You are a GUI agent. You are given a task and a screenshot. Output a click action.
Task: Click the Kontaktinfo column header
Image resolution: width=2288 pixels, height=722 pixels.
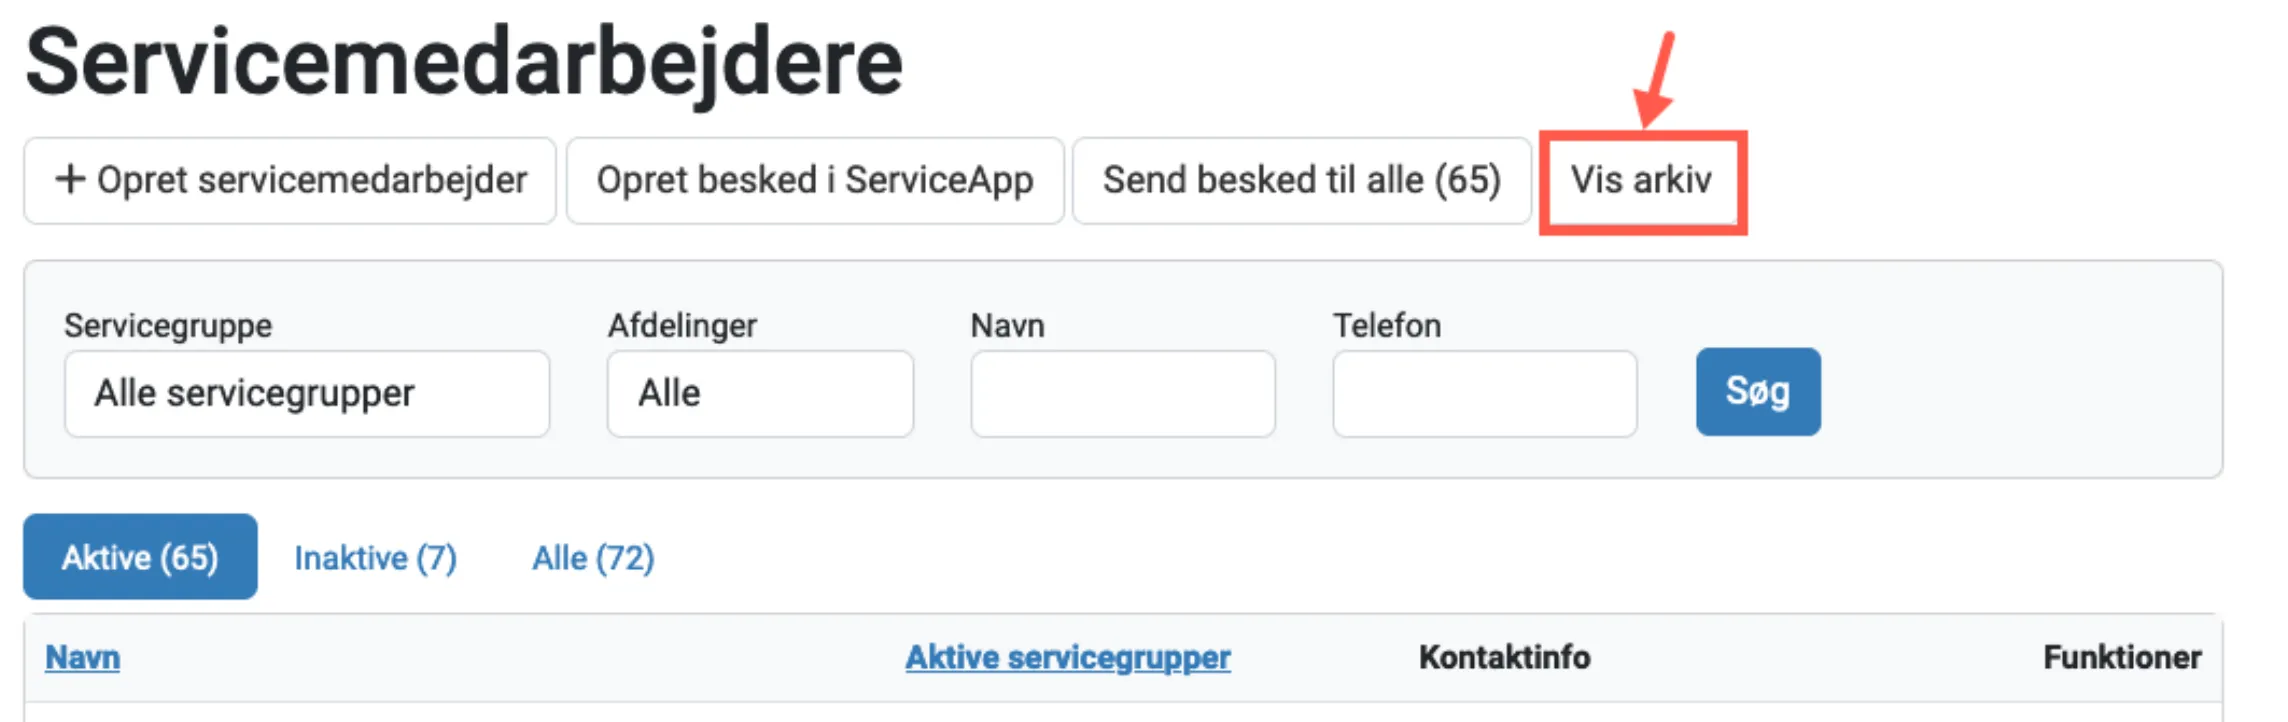click(x=1504, y=657)
